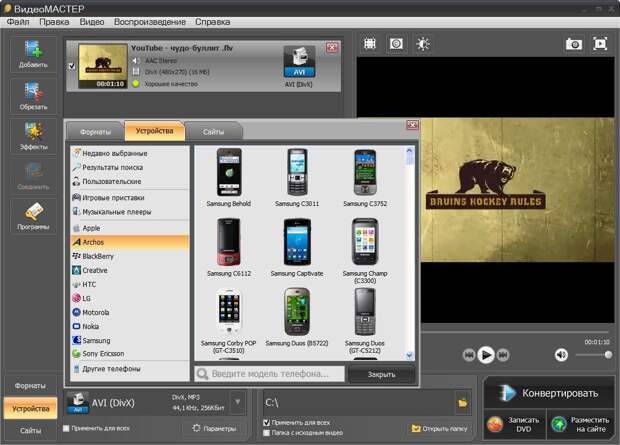Enable Применить для всех under output folder

[x=266, y=423]
